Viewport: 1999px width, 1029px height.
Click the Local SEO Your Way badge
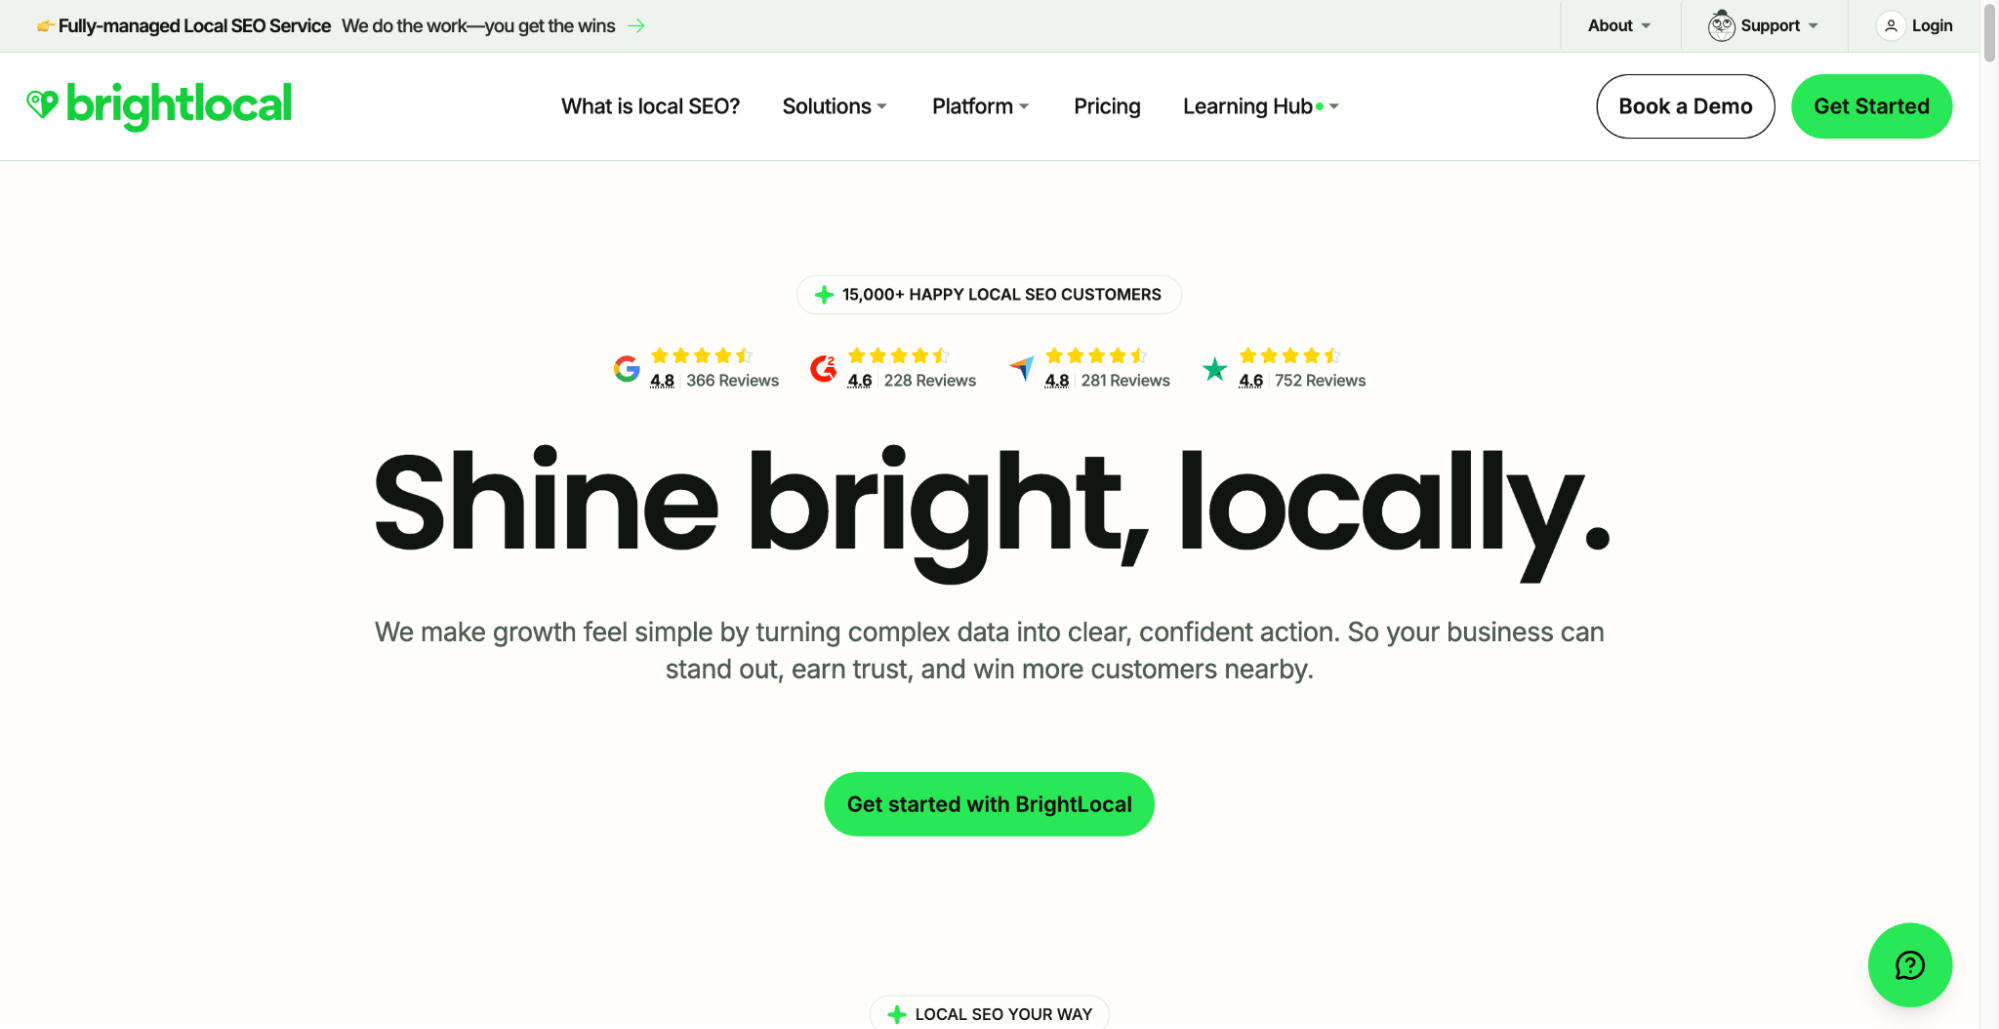(989, 1013)
